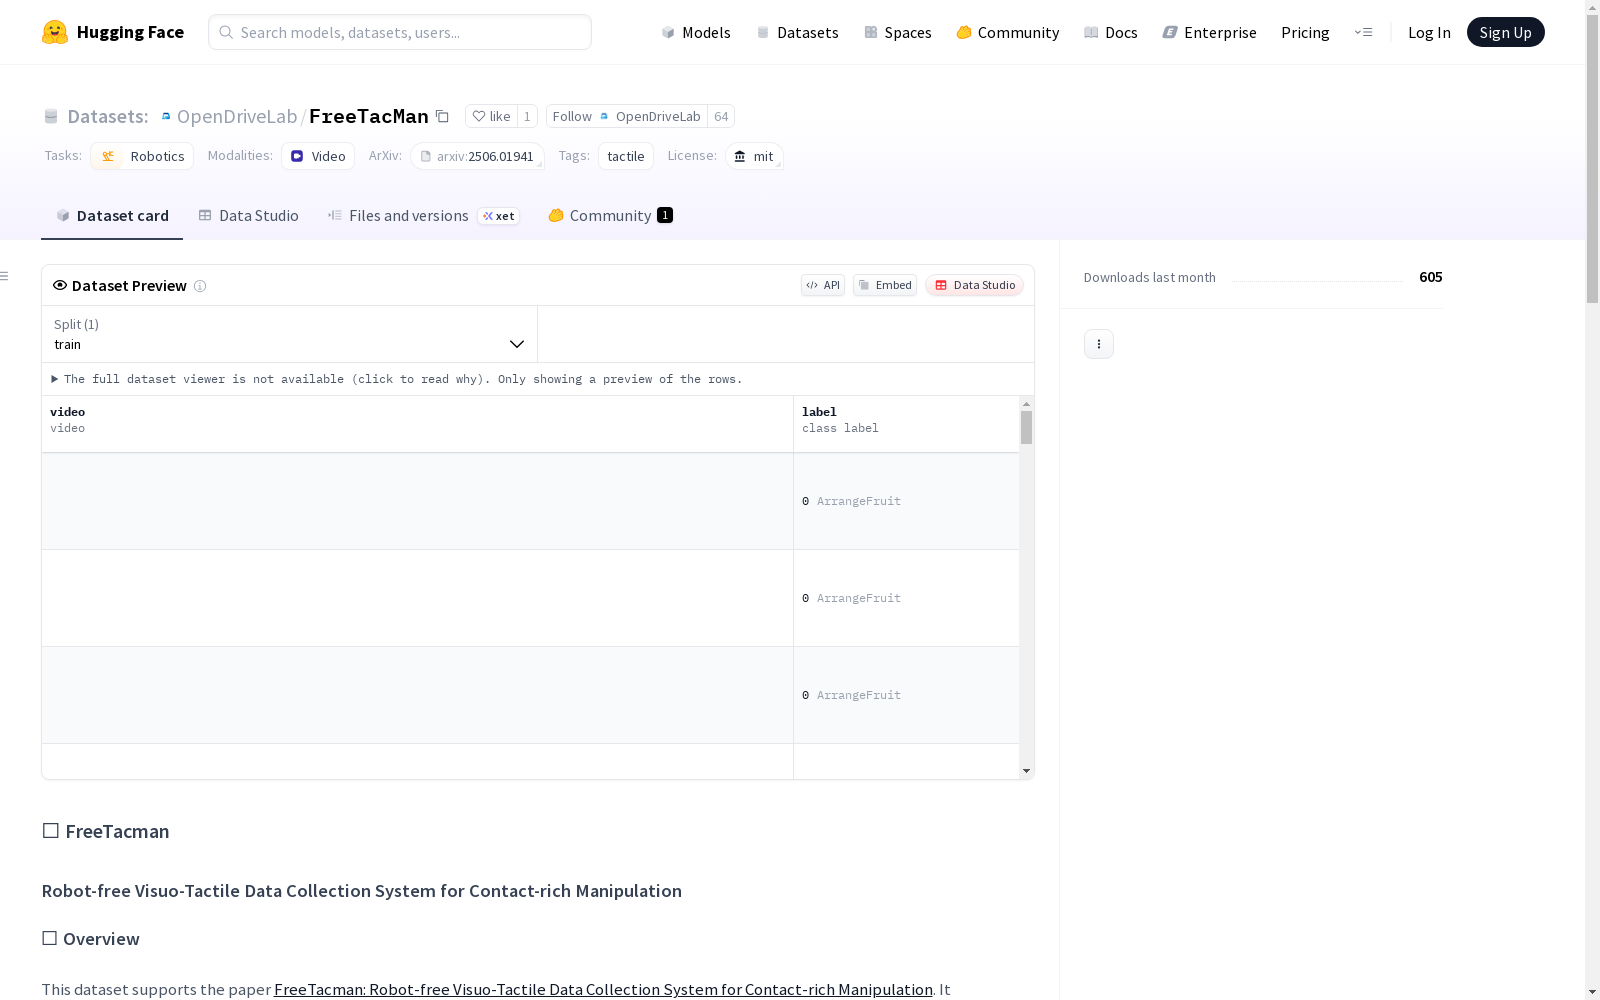This screenshot has width=1600, height=1000.
Task: Click the preview table scroll-down arrow
Action: 1026,771
